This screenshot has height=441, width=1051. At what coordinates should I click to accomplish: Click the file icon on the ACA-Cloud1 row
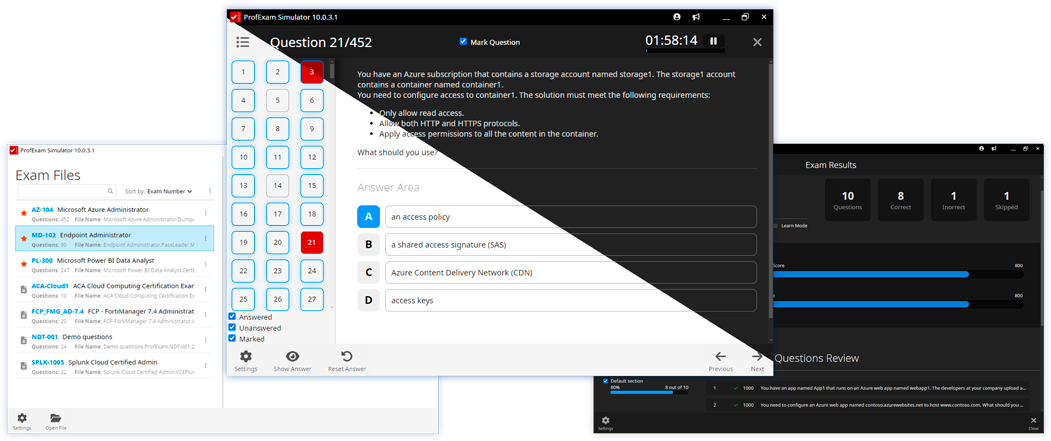(x=23, y=290)
